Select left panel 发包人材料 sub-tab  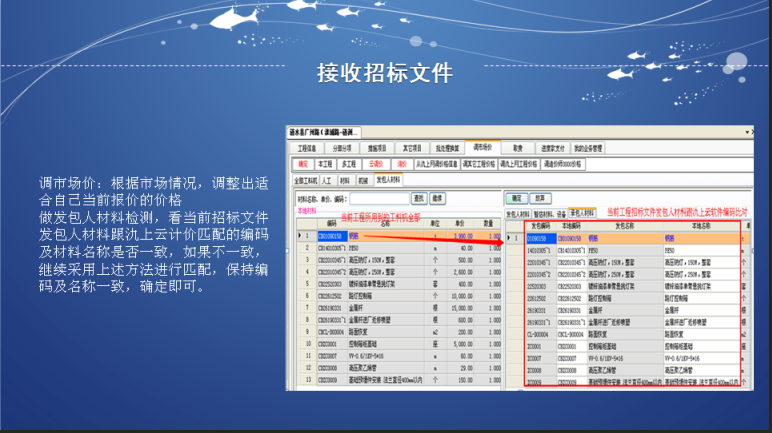click(388, 180)
